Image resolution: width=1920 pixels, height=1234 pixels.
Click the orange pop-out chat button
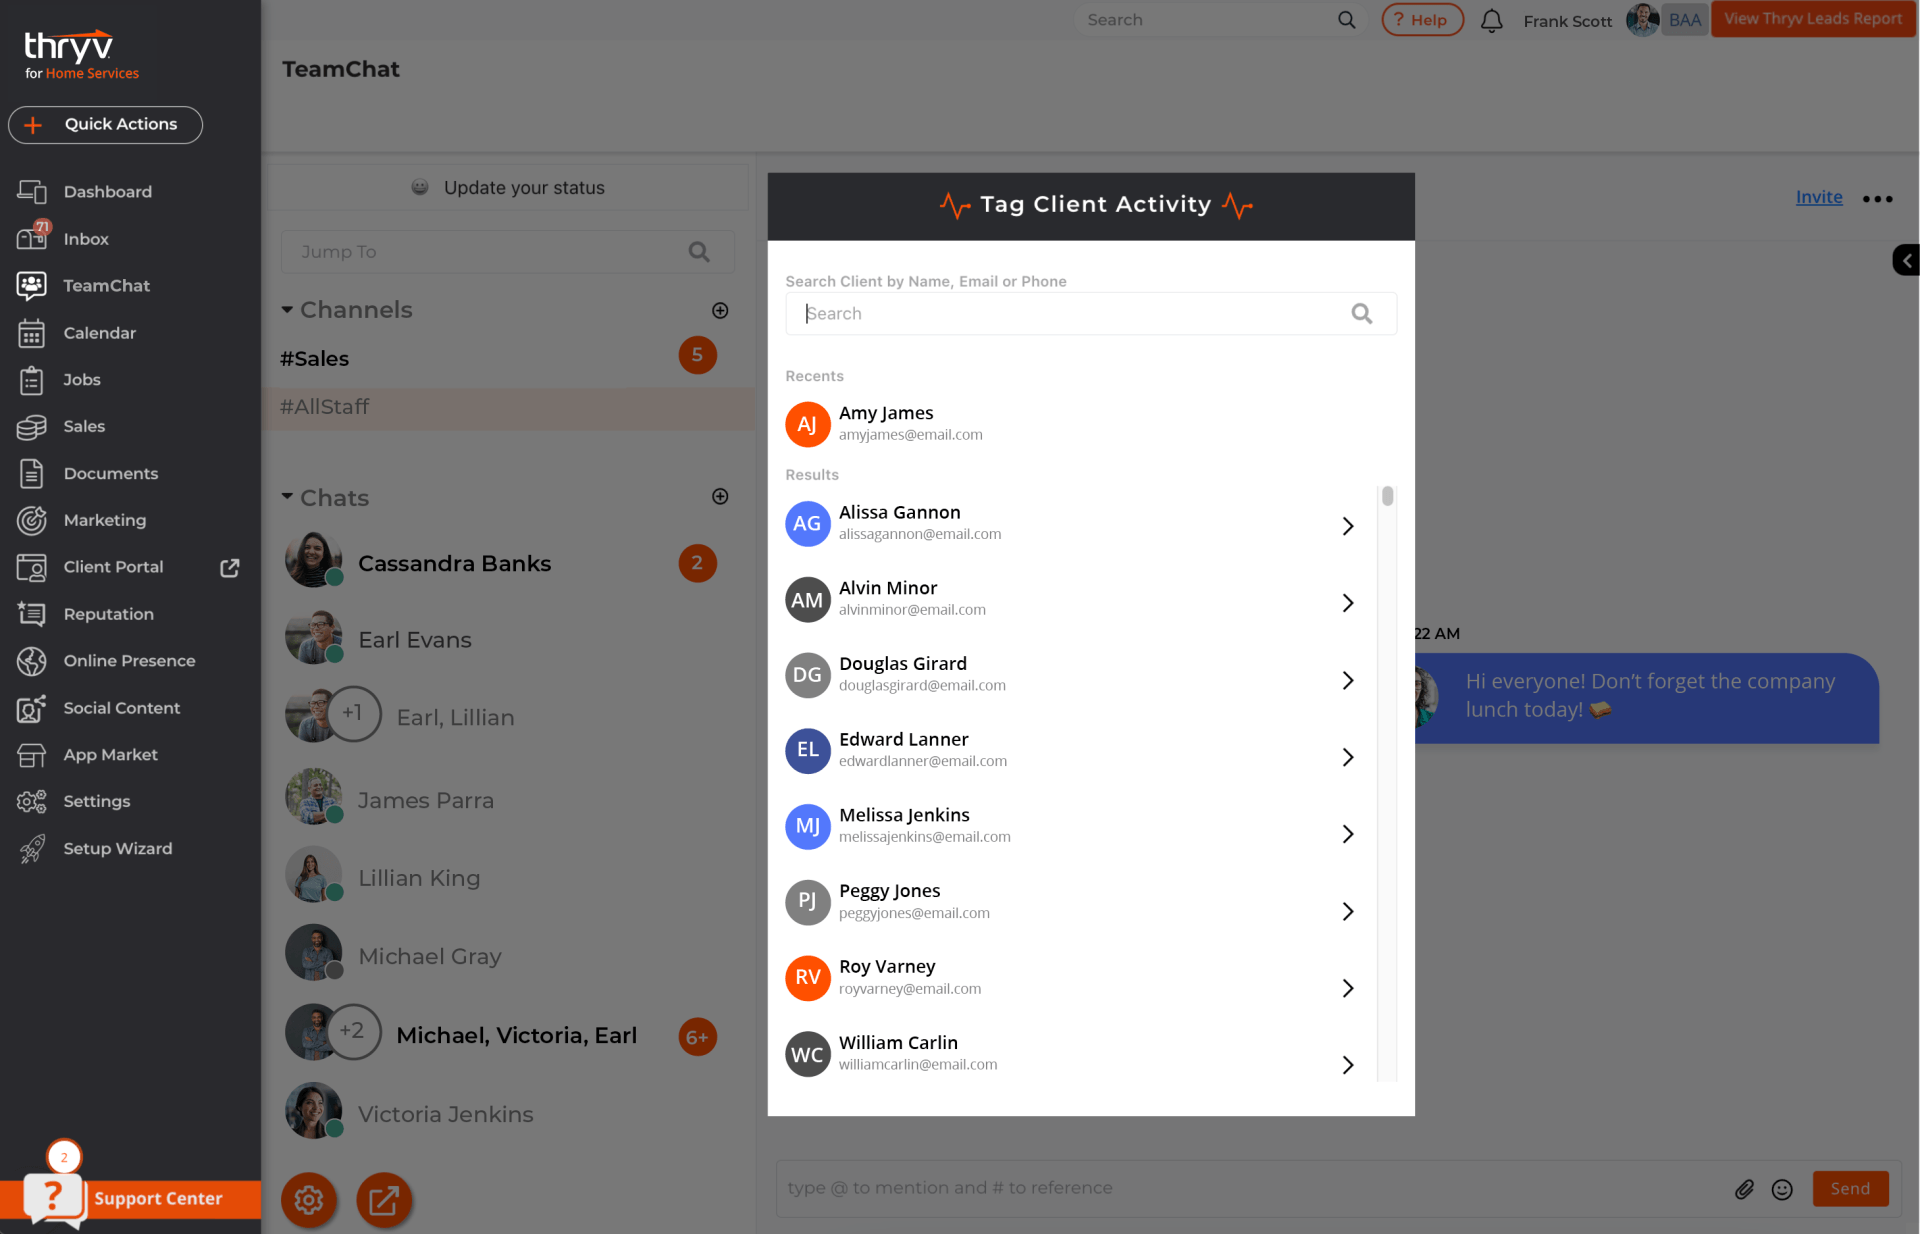point(384,1199)
